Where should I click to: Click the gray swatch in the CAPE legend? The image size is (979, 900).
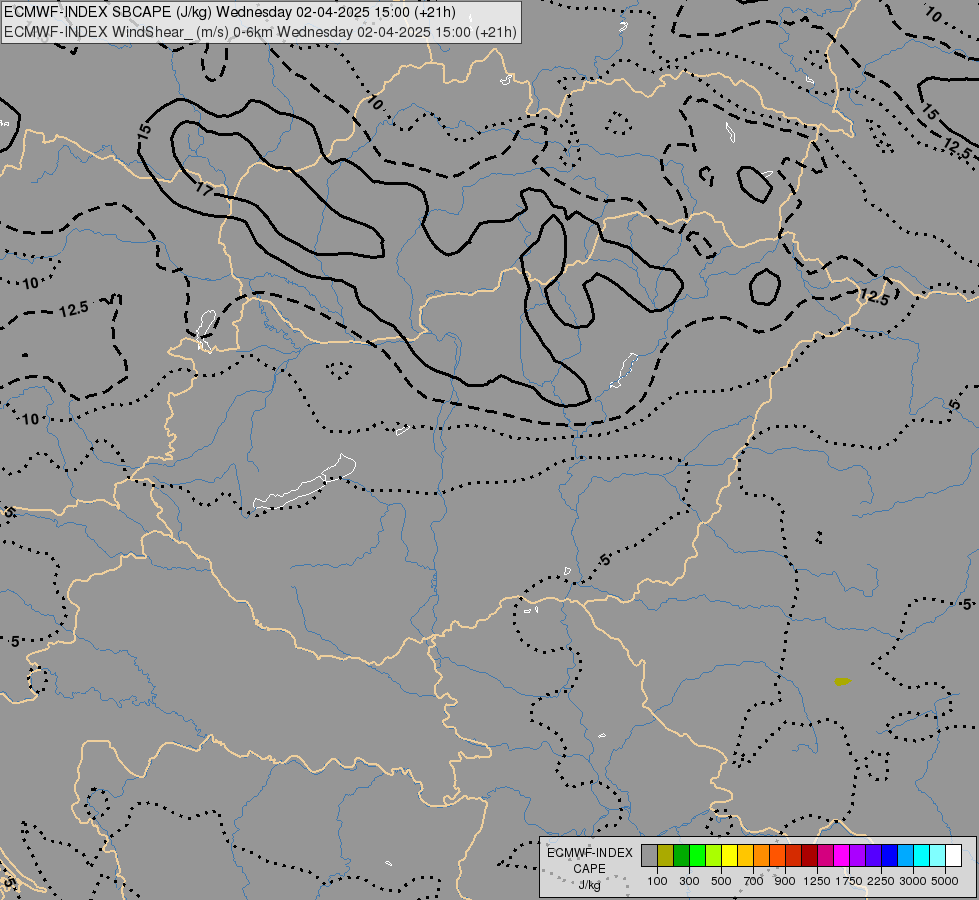[x=649, y=855]
